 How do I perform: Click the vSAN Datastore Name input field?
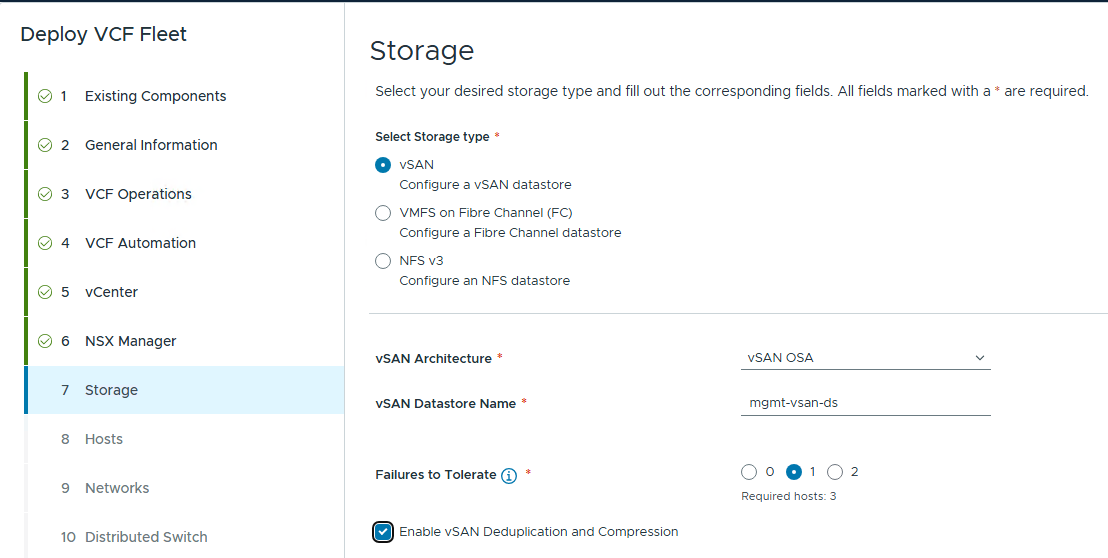click(865, 404)
